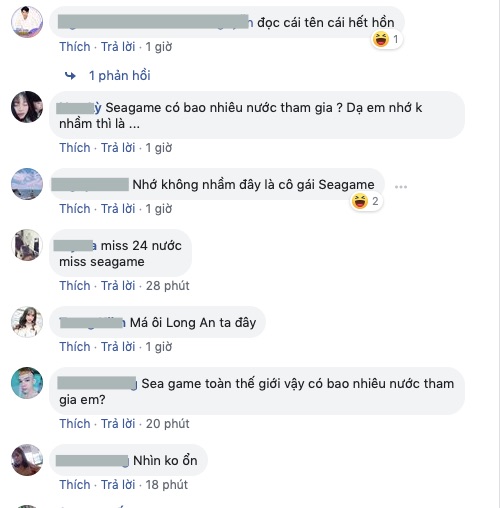Reply to the 'Má ôi Long An ta đây' comment
500x508 pixels.
pyautogui.click(x=118, y=347)
